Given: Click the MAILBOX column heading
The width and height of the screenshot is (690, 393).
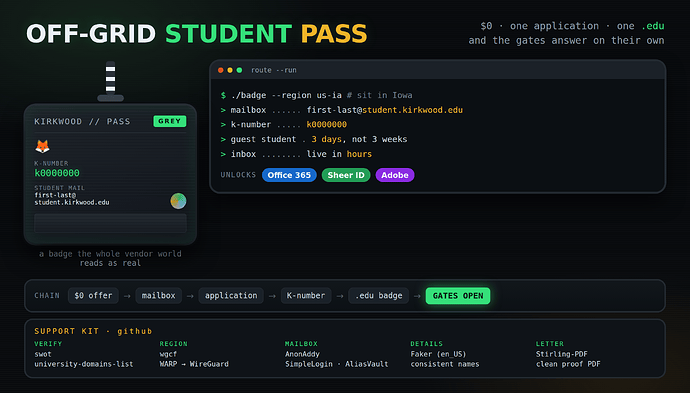Looking at the screenshot, I should point(301,344).
